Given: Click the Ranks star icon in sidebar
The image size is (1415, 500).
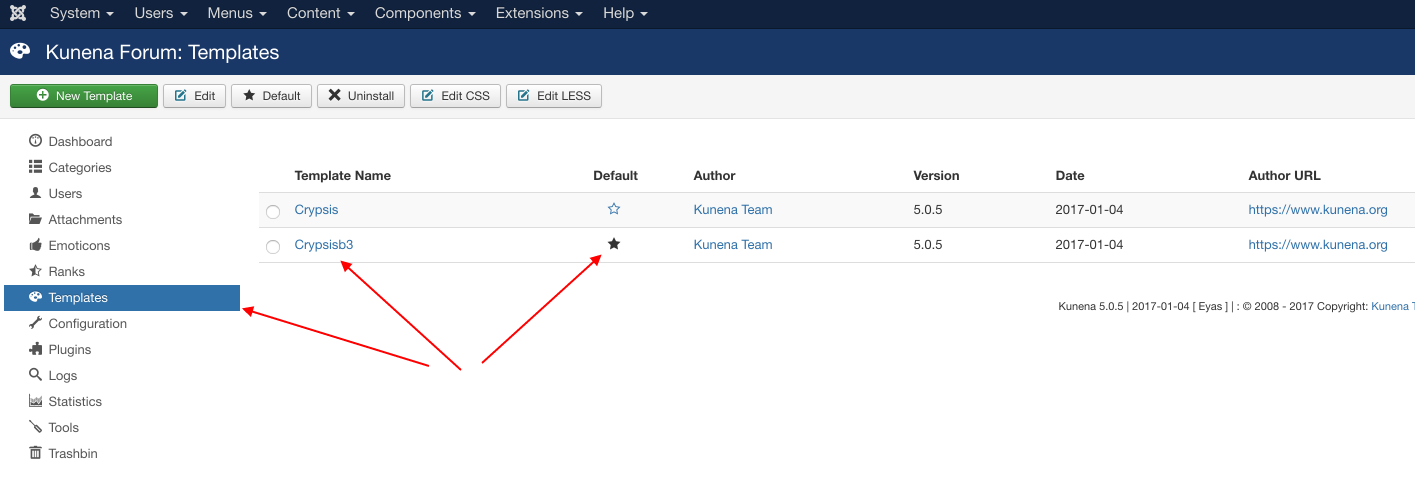Looking at the screenshot, I should tap(36, 271).
